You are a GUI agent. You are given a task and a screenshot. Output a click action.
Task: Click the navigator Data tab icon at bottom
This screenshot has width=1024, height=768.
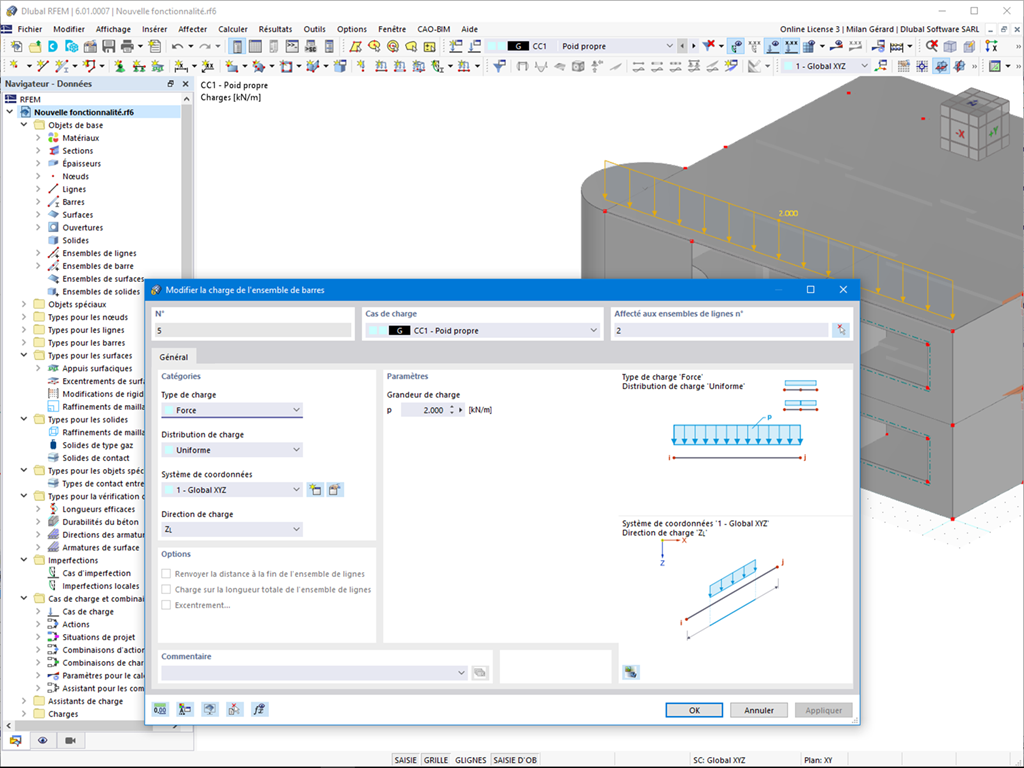click(16, 741)
